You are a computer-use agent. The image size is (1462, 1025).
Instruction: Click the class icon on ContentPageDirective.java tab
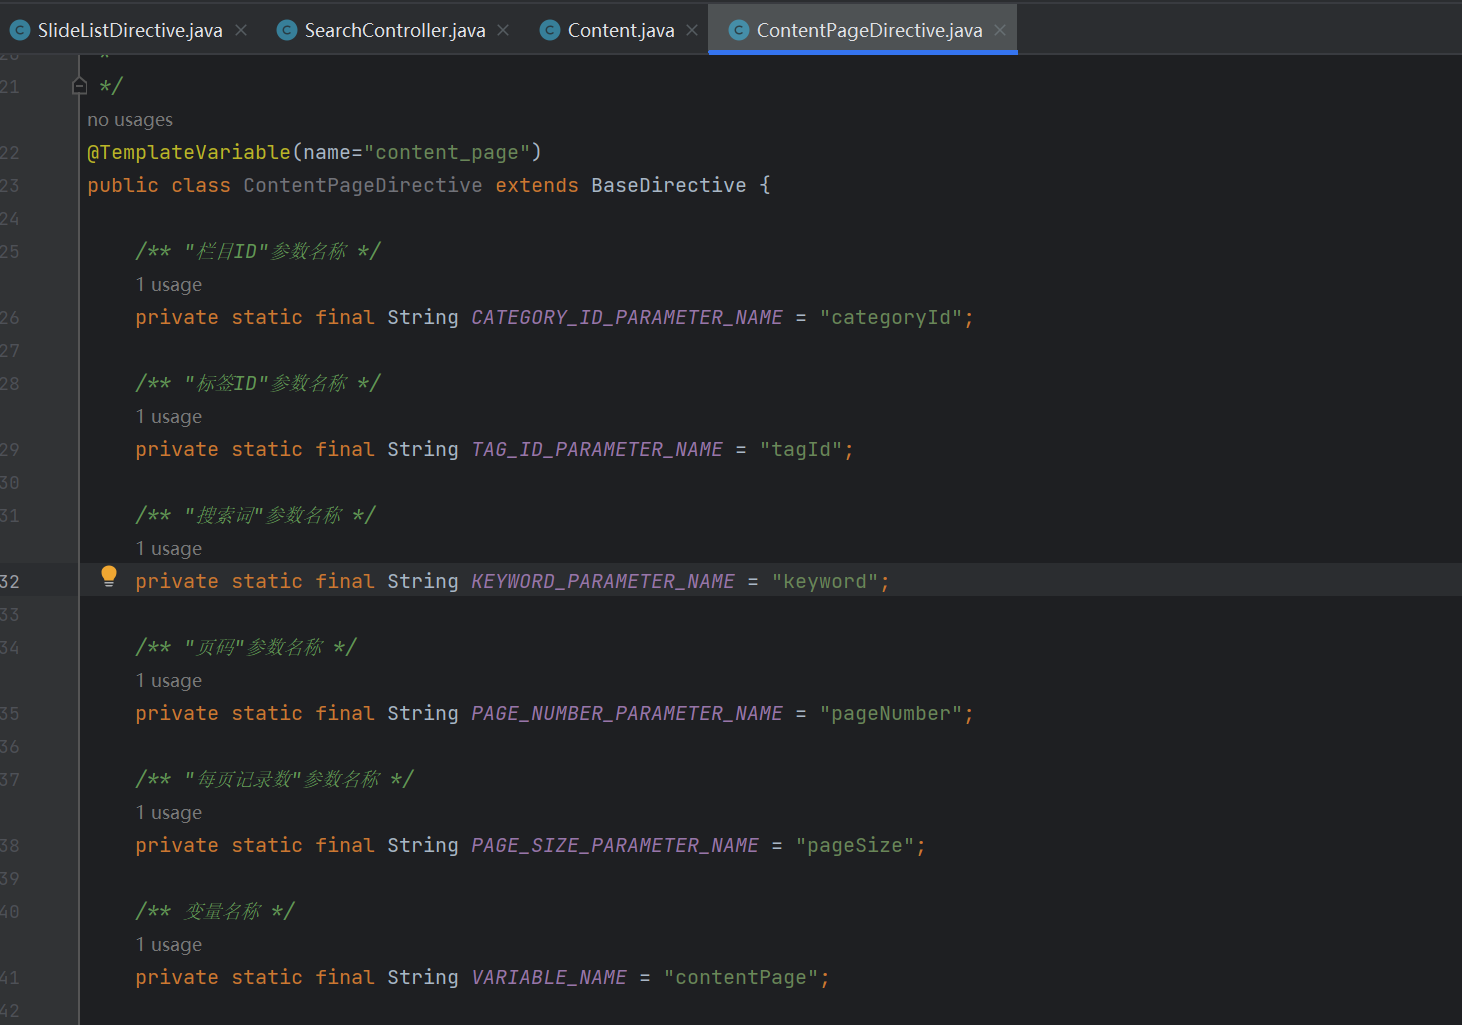tap(739, 30)
